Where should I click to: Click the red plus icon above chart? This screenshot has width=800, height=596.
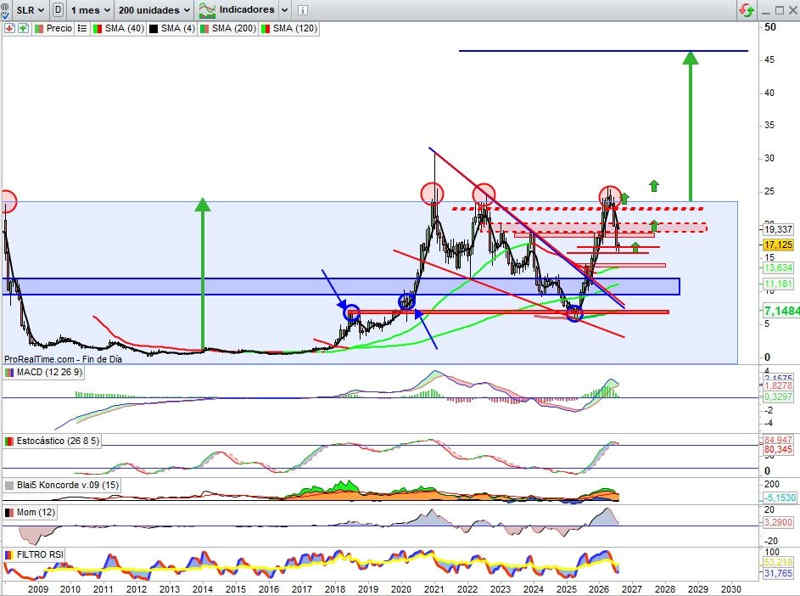click(9, 29)
